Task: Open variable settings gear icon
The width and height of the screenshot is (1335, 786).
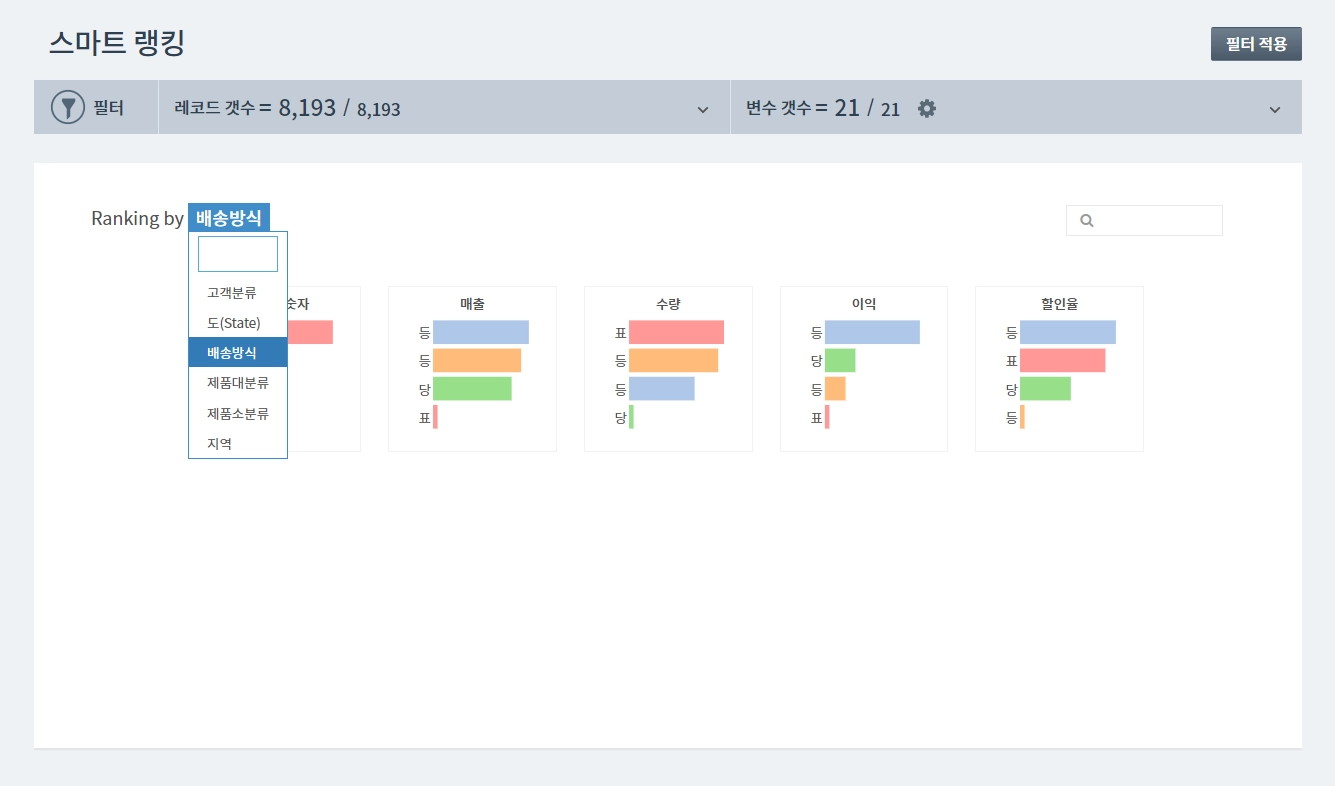Action: tap(927, 108)
